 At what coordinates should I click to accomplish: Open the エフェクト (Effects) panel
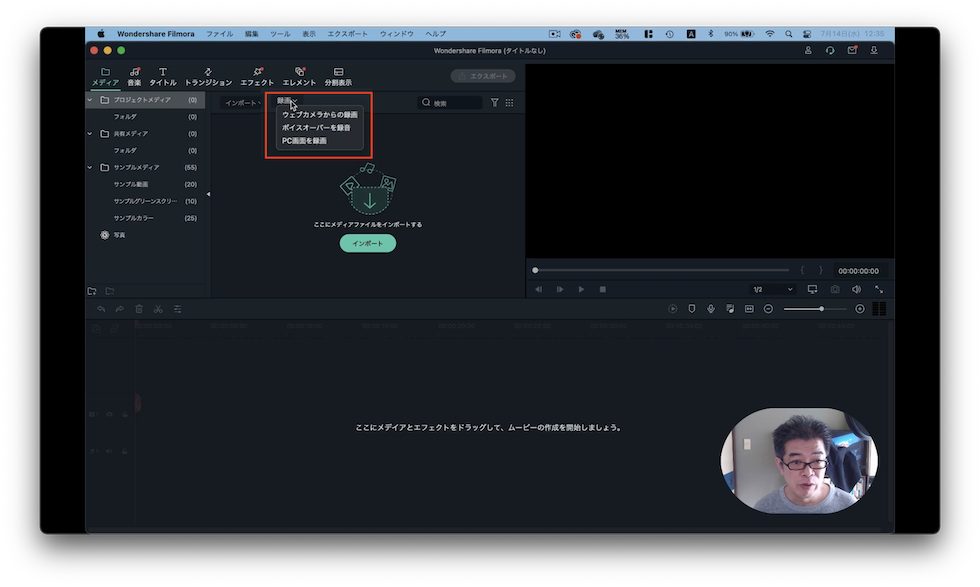[257, 76]
